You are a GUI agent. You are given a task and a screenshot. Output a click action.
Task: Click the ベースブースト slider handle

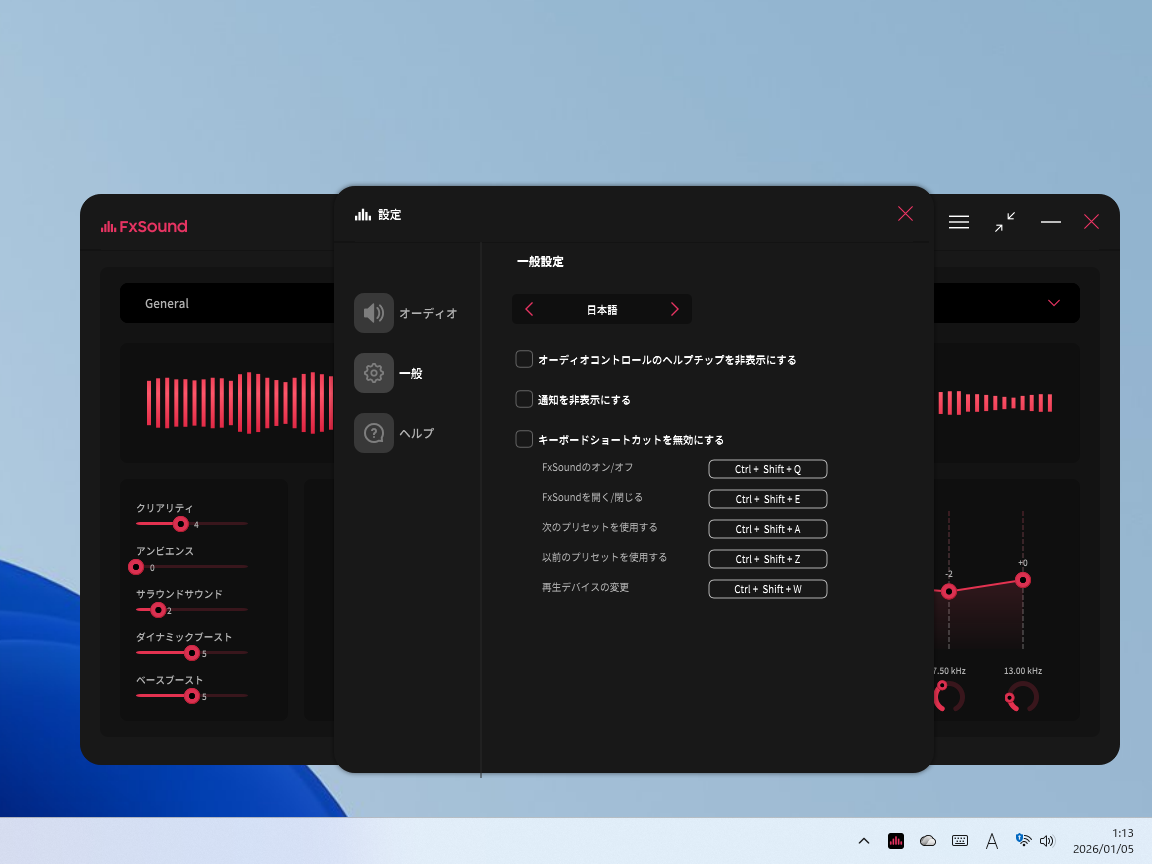[x=192, y=696]
